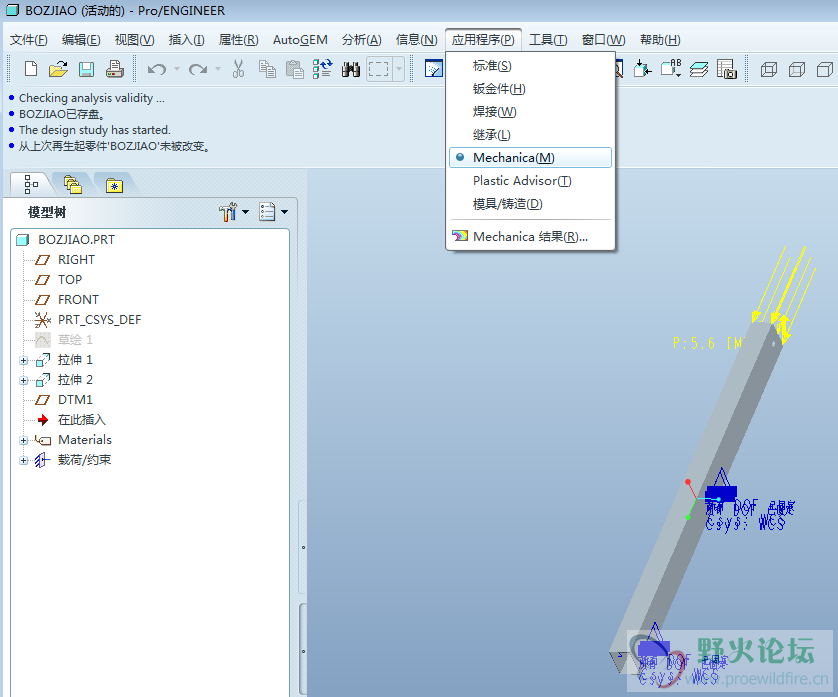Open dropdown arrow beside show list icon
838x697 pixels.
click(x=284, y=212)
